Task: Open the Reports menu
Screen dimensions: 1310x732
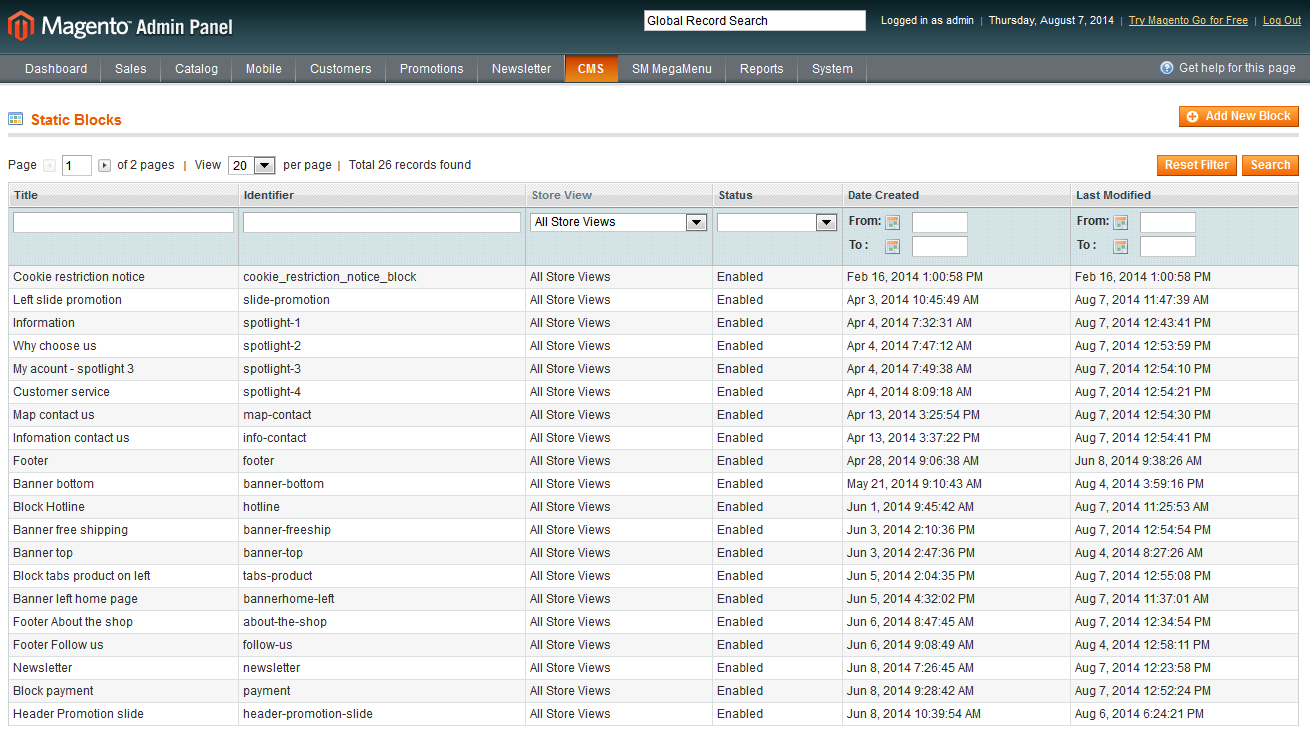Action: [x=762, y=69]
